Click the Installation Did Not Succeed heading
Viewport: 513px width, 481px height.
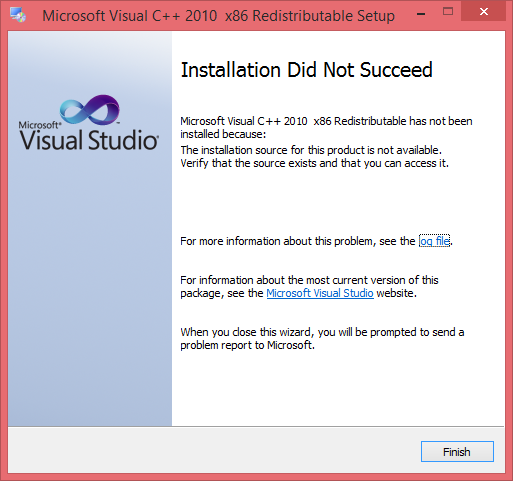[306, 70]
